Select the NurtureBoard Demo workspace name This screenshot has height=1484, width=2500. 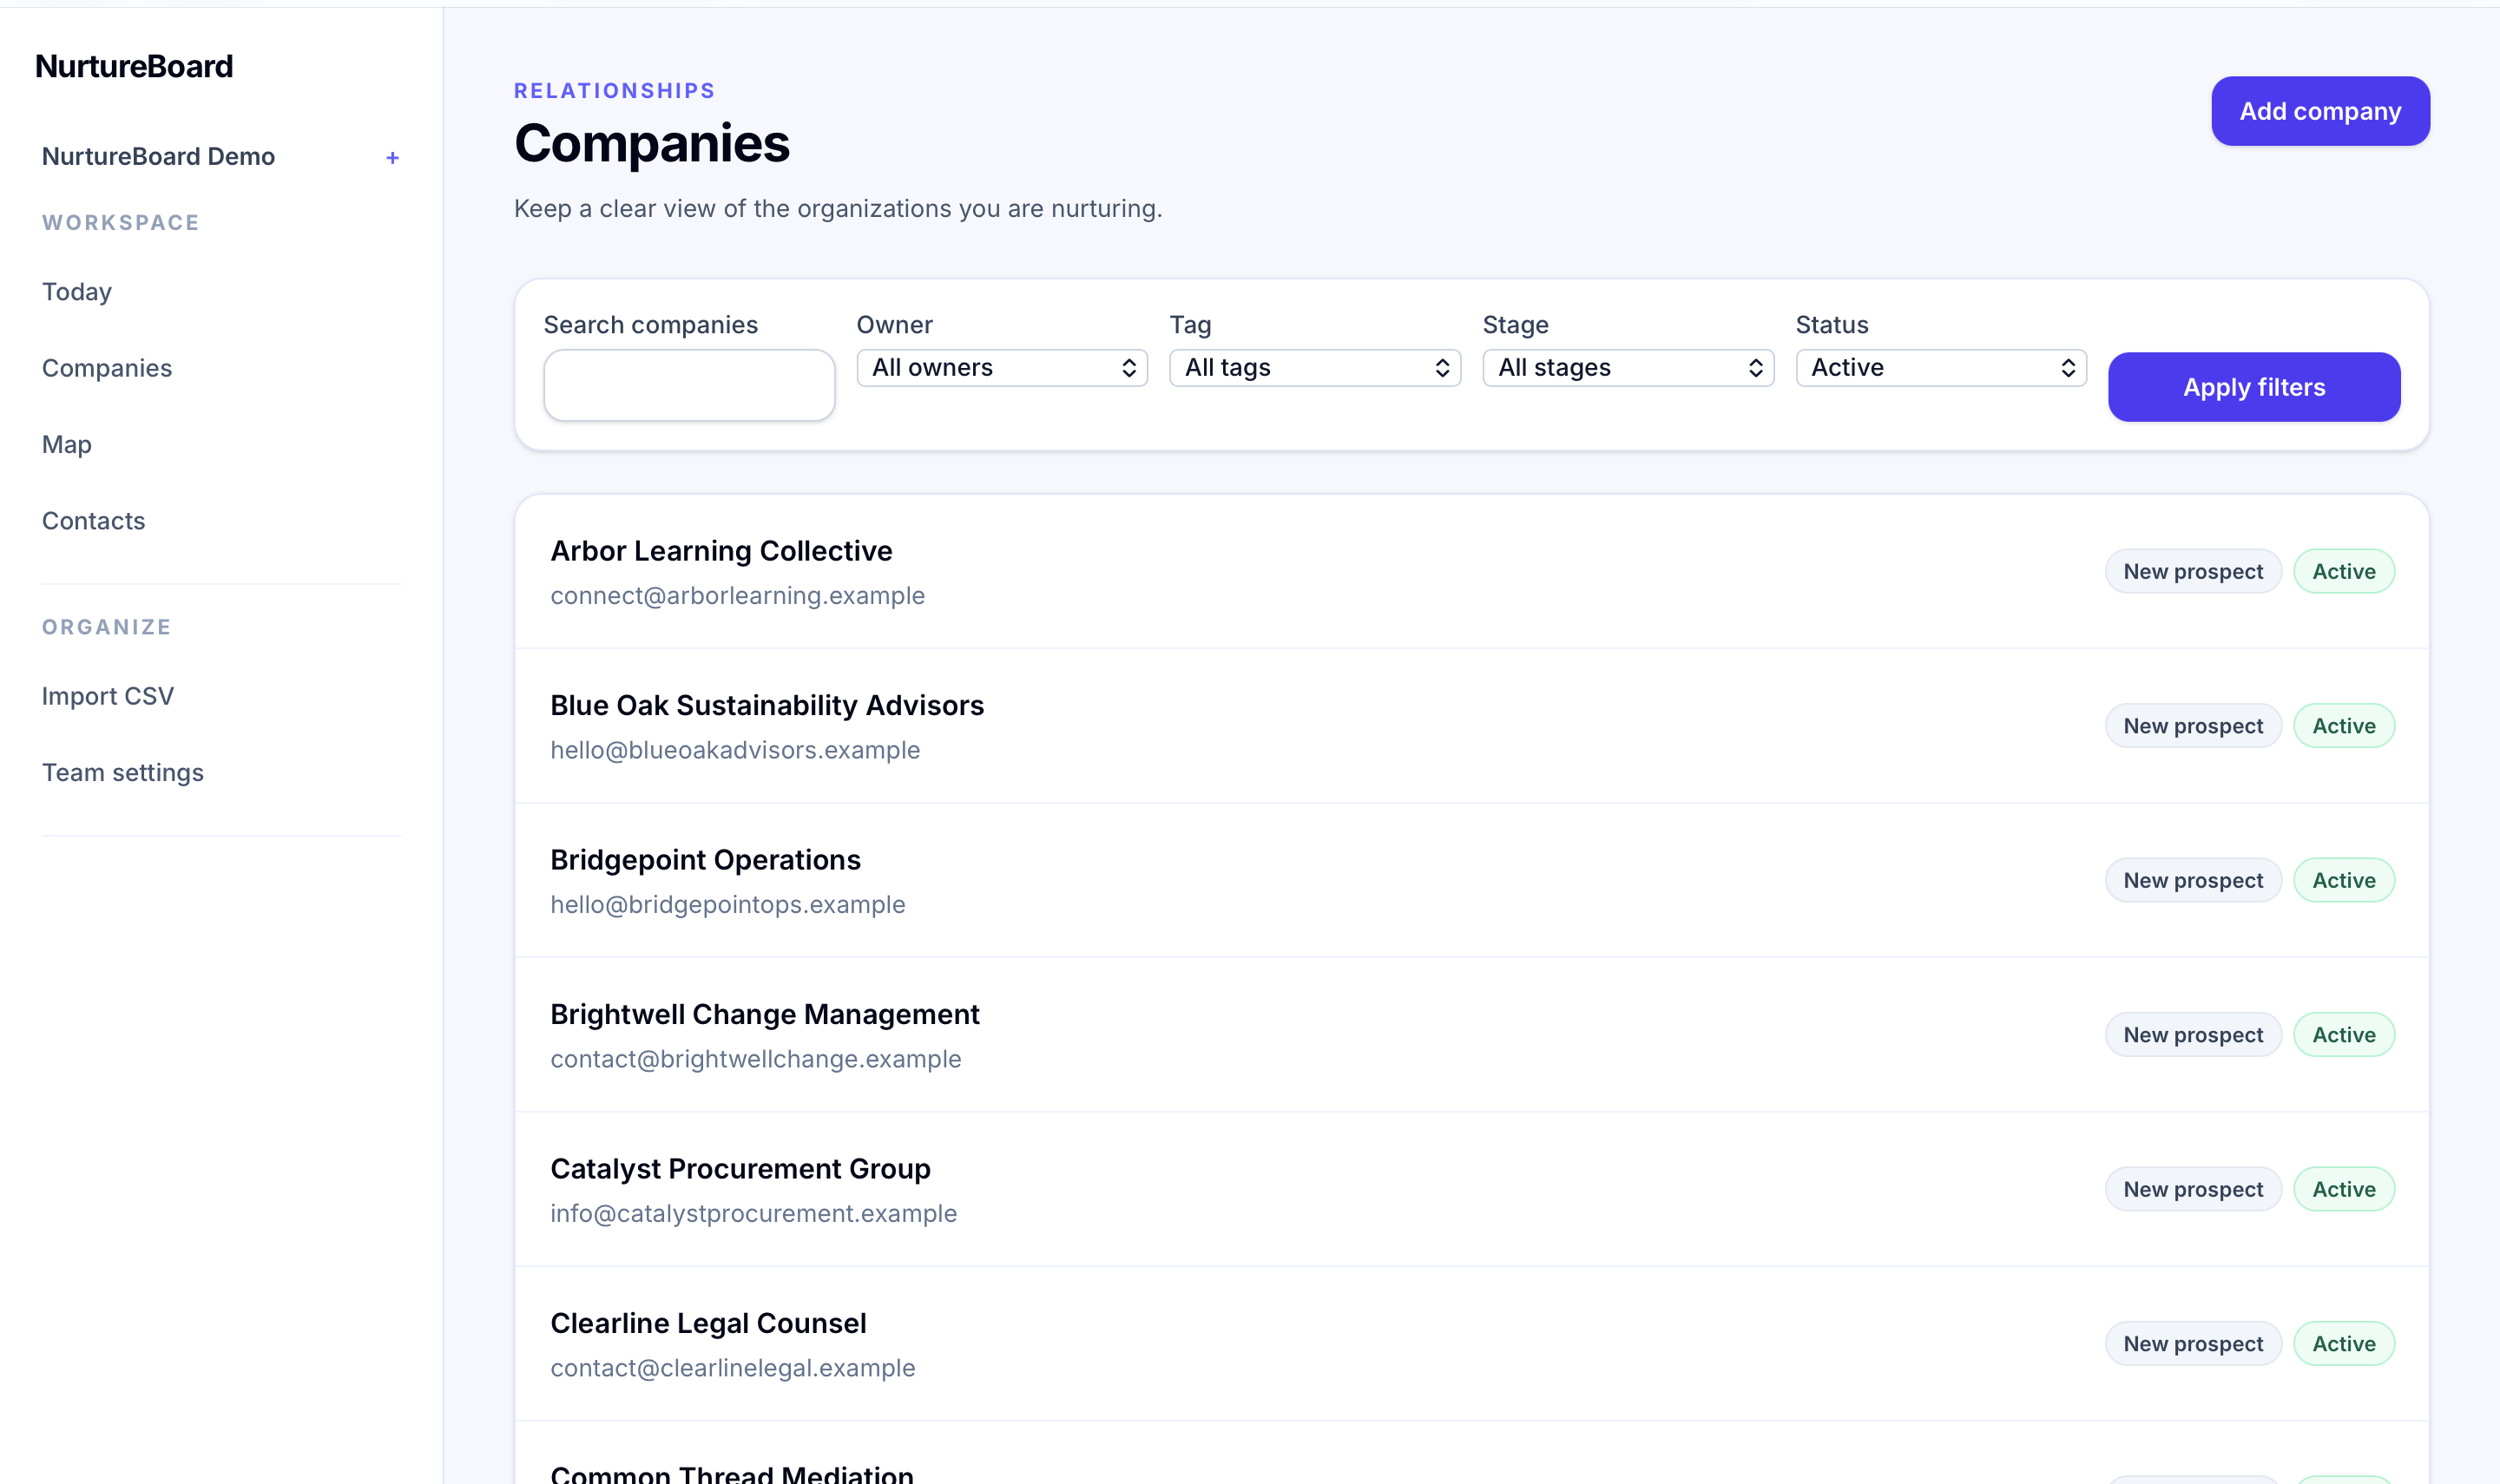(x=158, y=157)
